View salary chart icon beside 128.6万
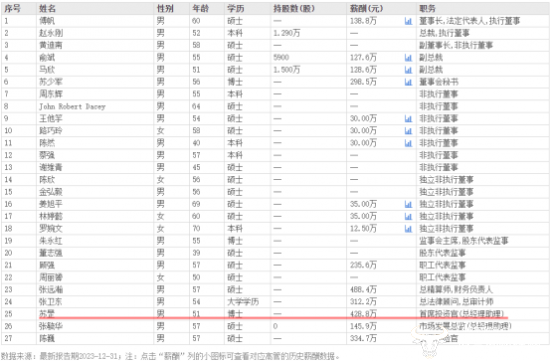The image size is (550, 361). pyautogui.click(x=408, y=70)
